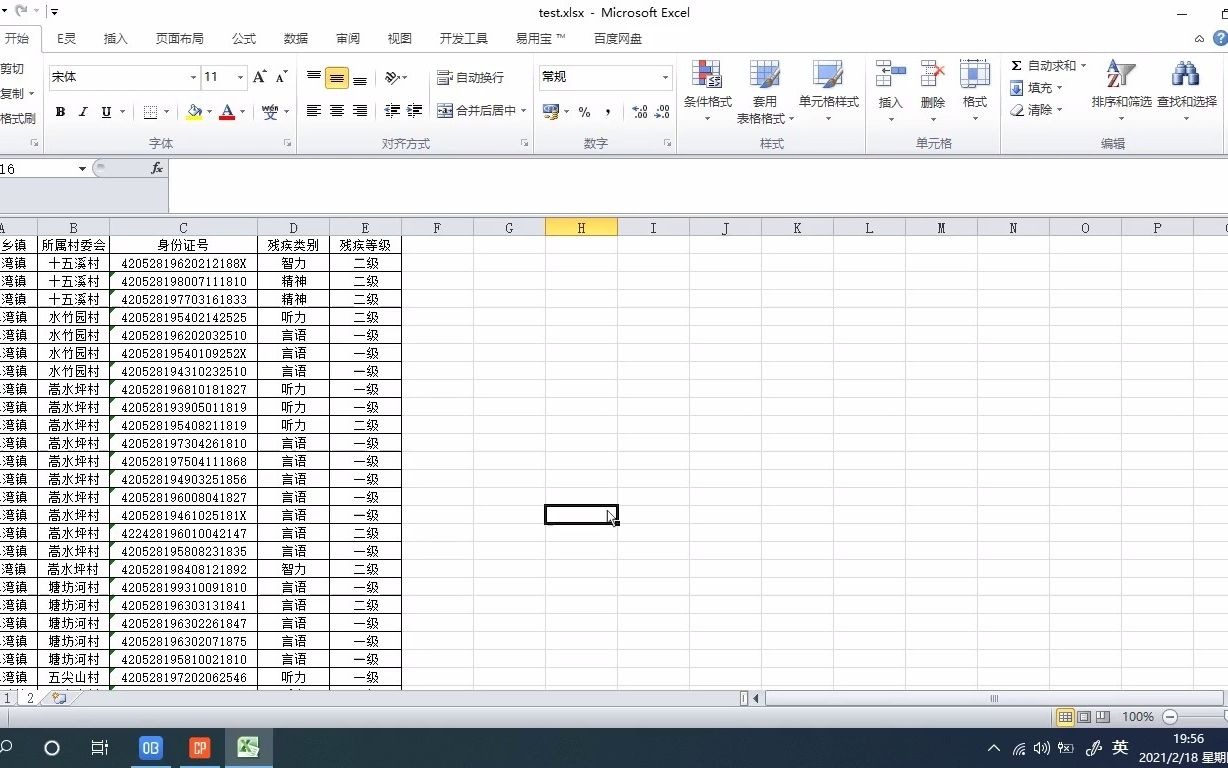The height and width of the screenshot is (768, 1228).
Task: Open the 填充 fill menu
Action: pos(1036,88)
